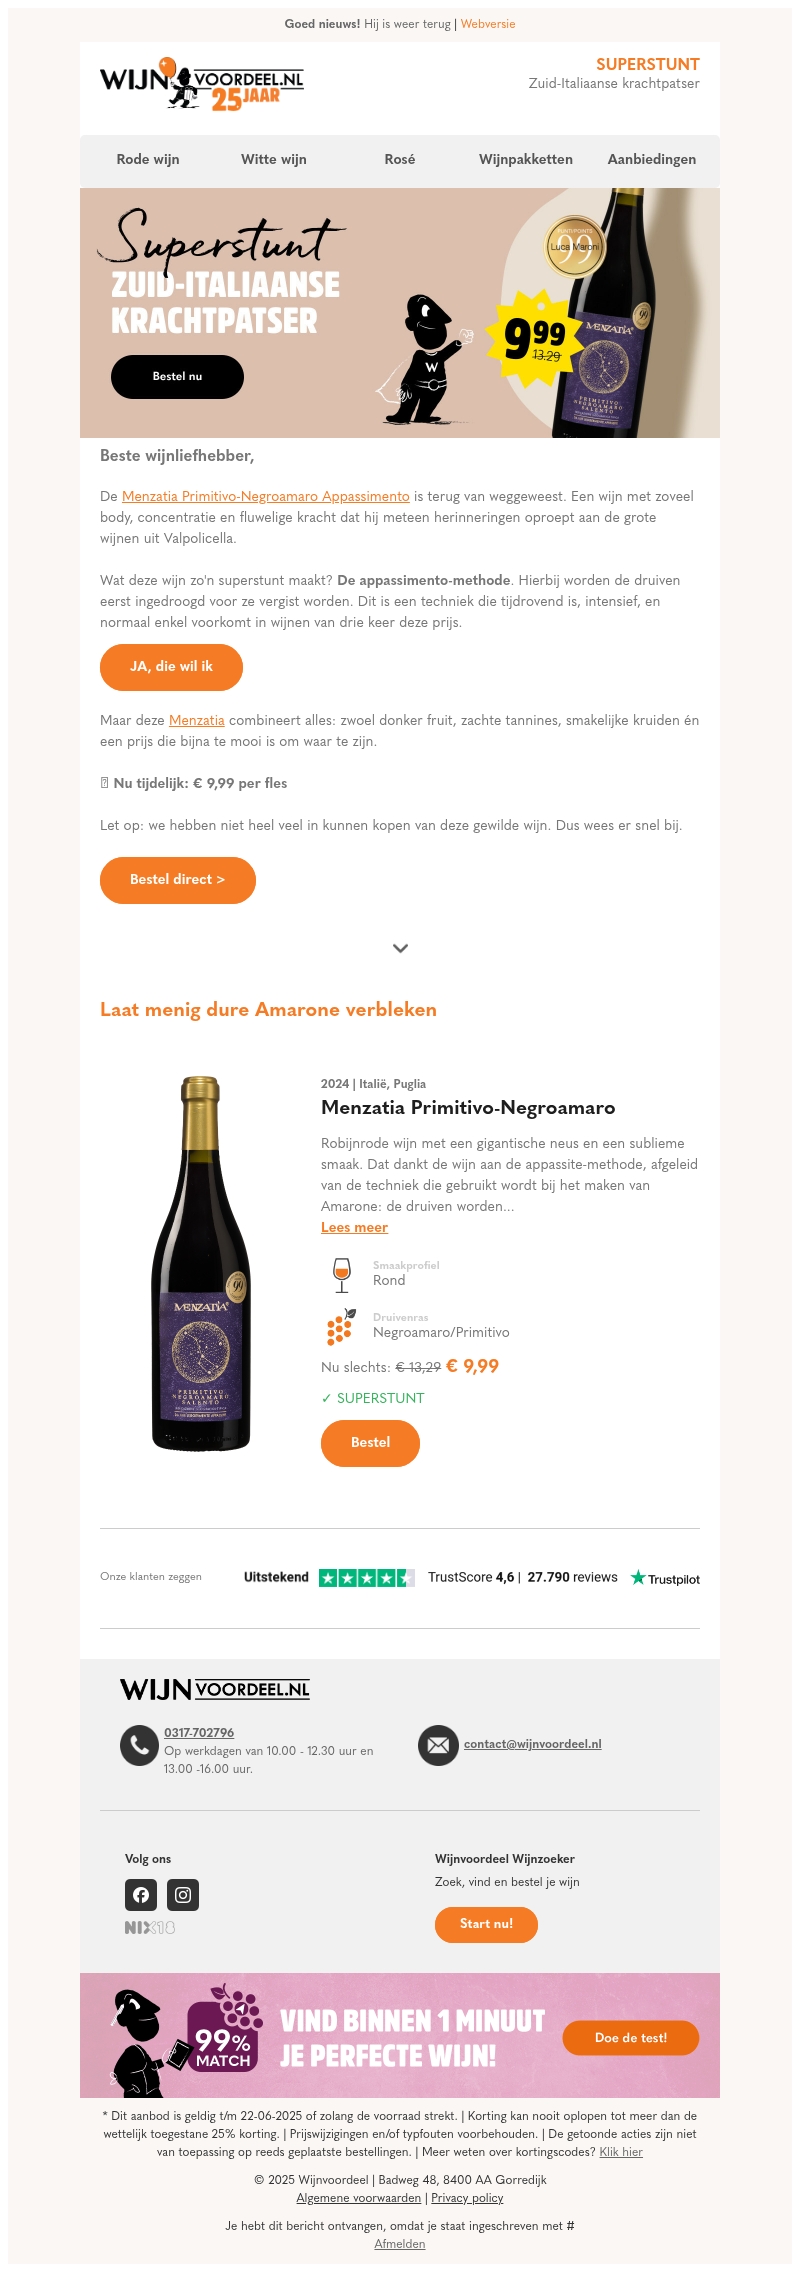The height and width of the screenshot is (2288, 800).
Task: Click the Trustpilot star rating
Action: [x=366, y=1578]
